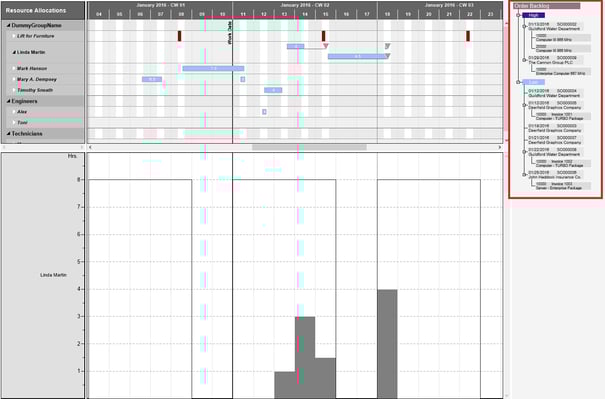Expand the Lift for Furniture row

[x=14, y=36]
